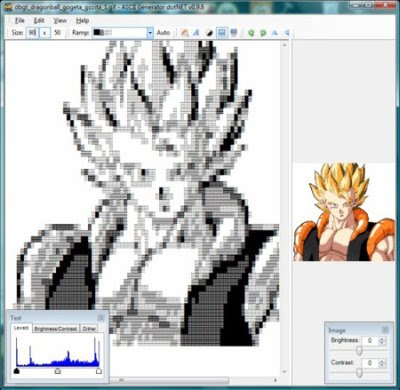
Task: Click the x lock-ratio button between sizes
Action: 45,33
